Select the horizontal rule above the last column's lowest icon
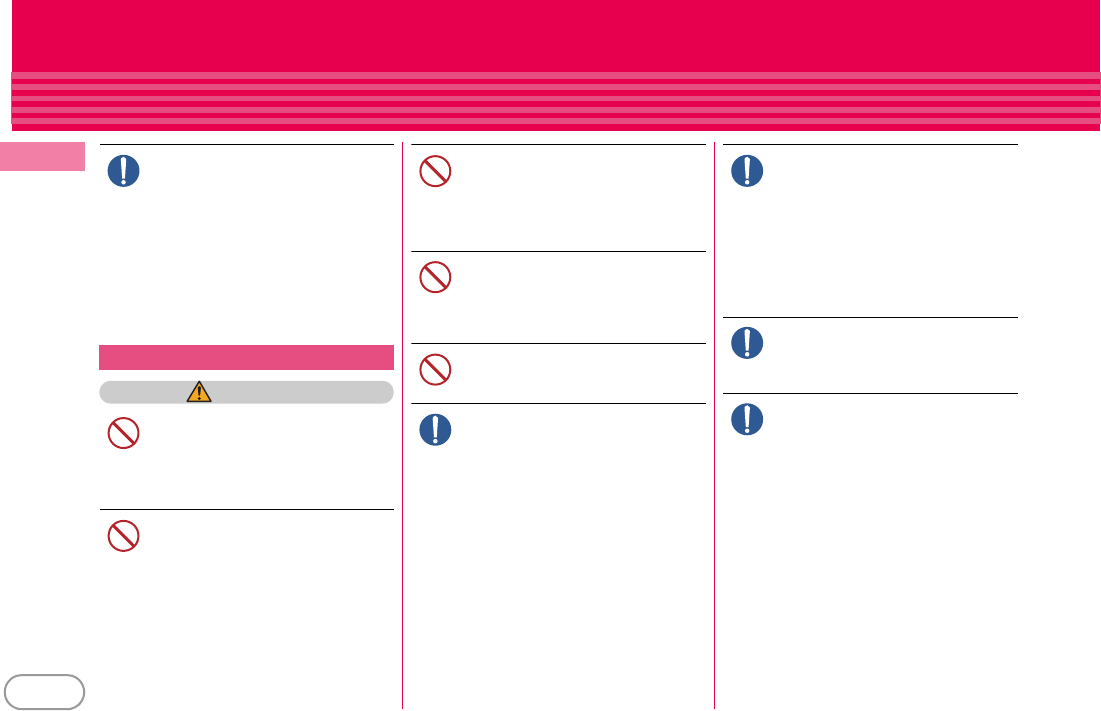 (x=870, y=393)
